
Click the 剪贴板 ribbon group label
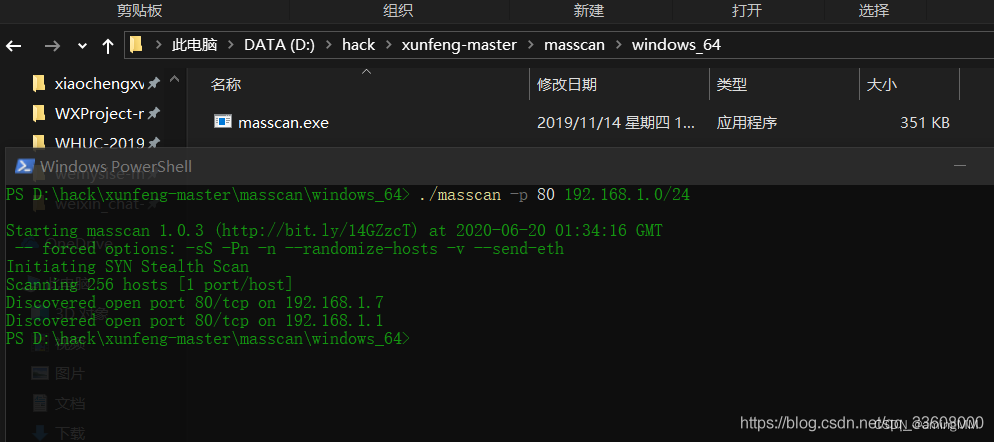coord(139,10)
